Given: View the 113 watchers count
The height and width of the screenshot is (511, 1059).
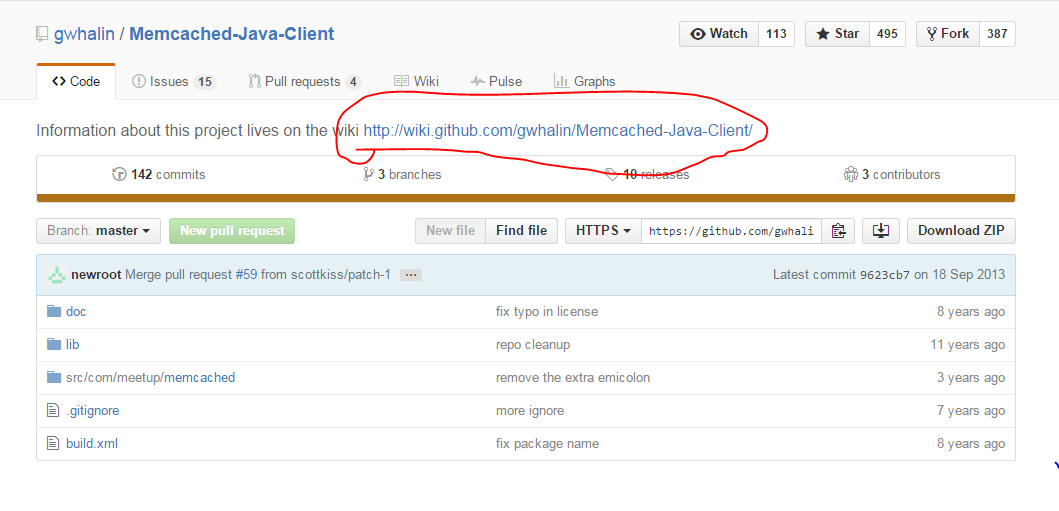Looking at the screenshot, I should click(x=777, y=34).
